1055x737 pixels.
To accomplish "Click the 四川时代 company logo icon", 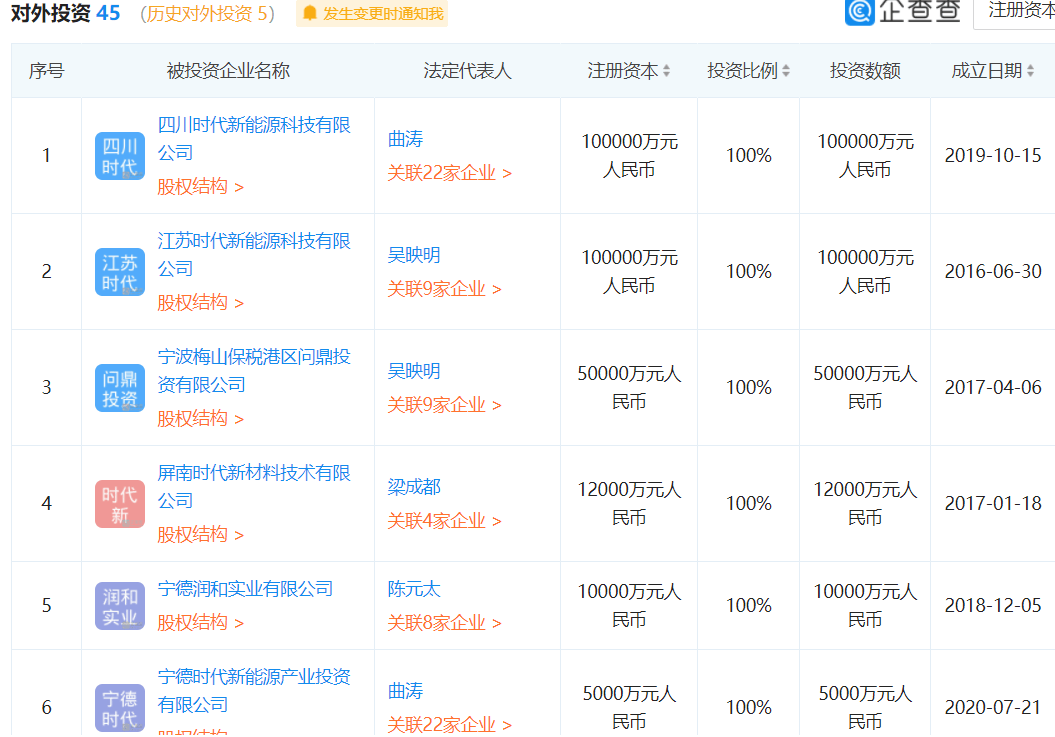I will (120, 156).
